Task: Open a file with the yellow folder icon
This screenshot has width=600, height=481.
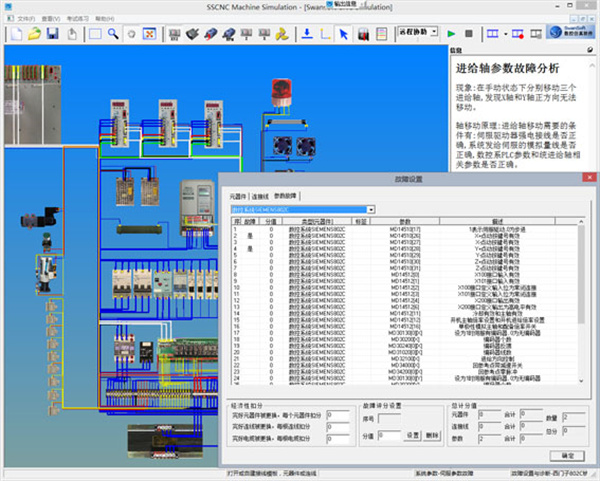Action: 34,34
